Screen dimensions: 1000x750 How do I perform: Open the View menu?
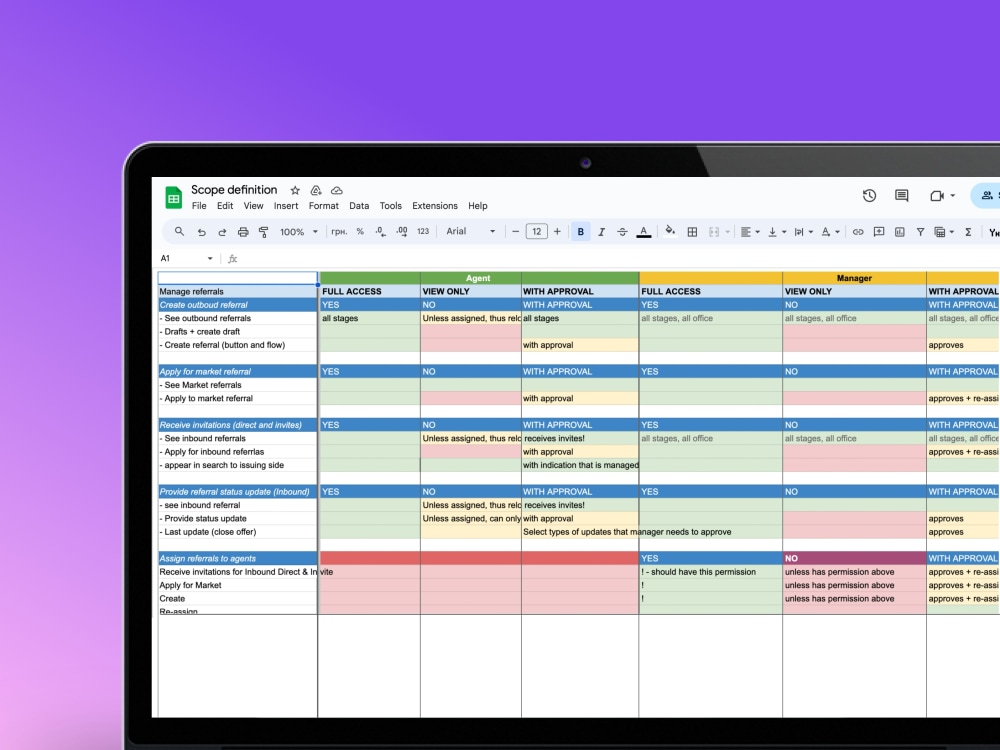pyautogui.click(x=253, y=206)
